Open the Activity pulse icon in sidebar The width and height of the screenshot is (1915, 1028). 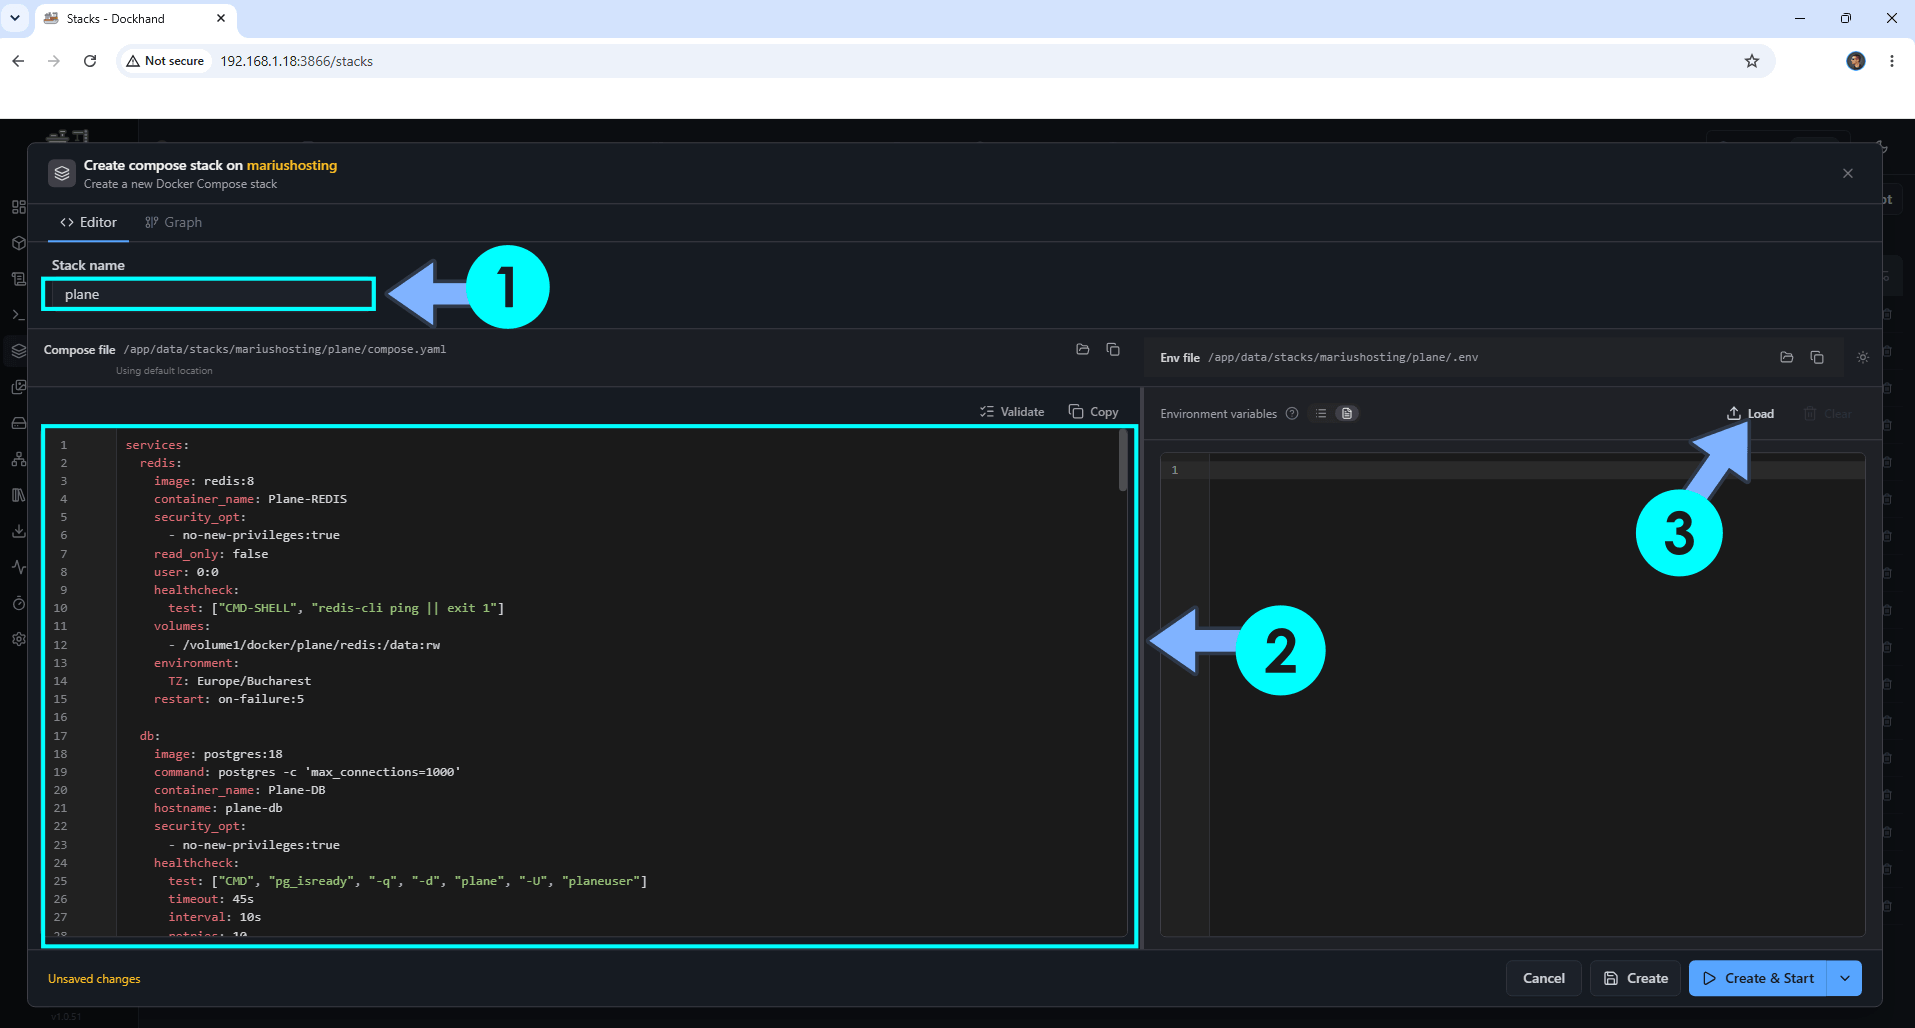click(x=18, y=567)
